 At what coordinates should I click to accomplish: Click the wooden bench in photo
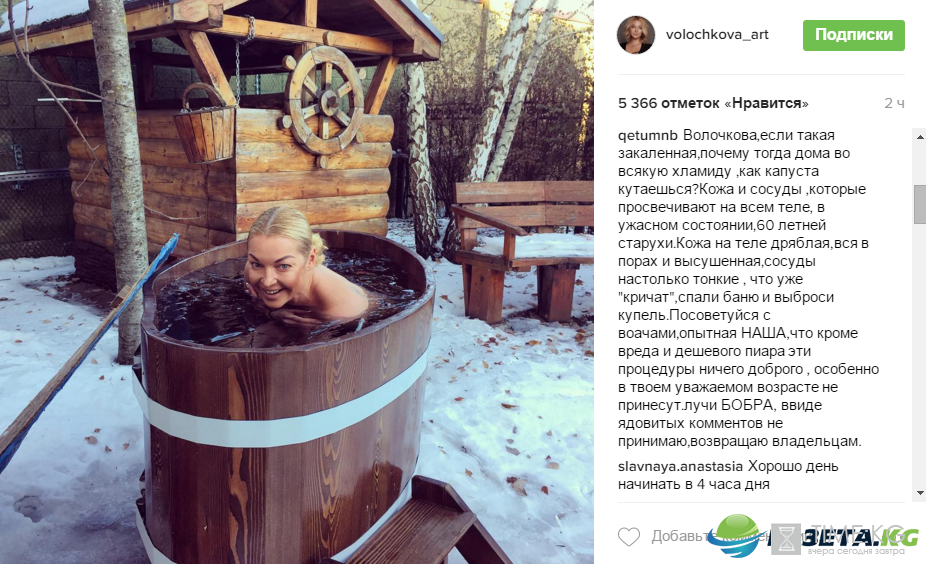pos(523,248)
